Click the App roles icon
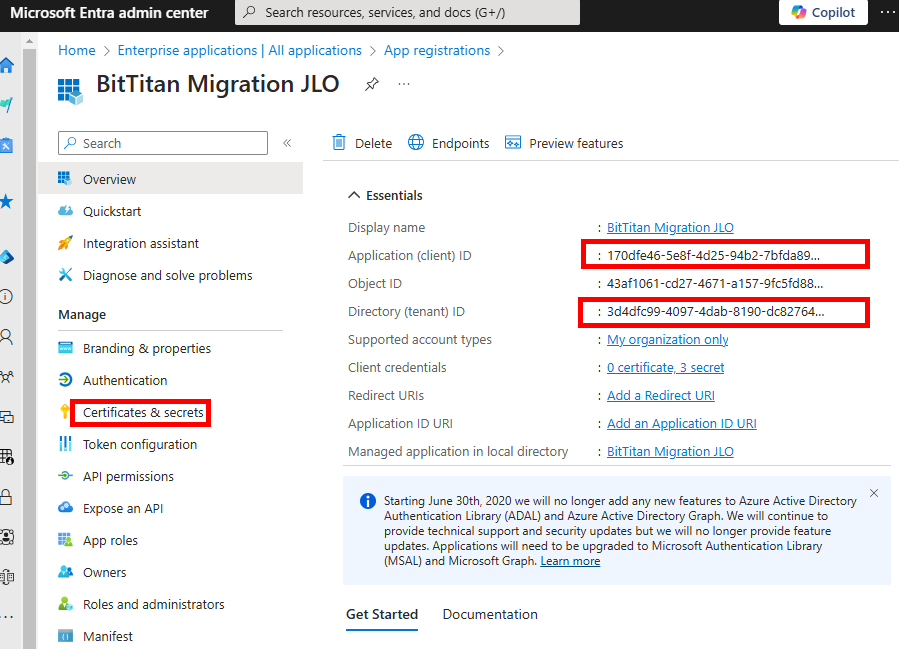 point(65,539)
